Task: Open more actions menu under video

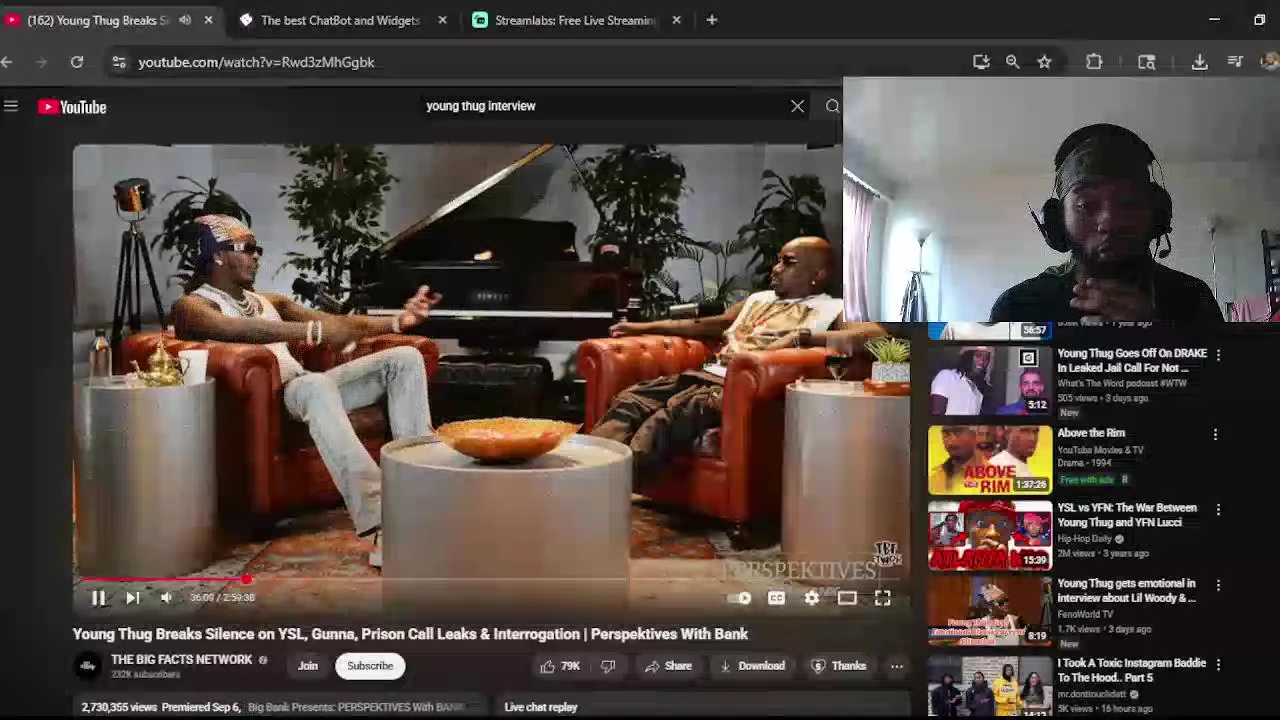Action: [897, 666]
